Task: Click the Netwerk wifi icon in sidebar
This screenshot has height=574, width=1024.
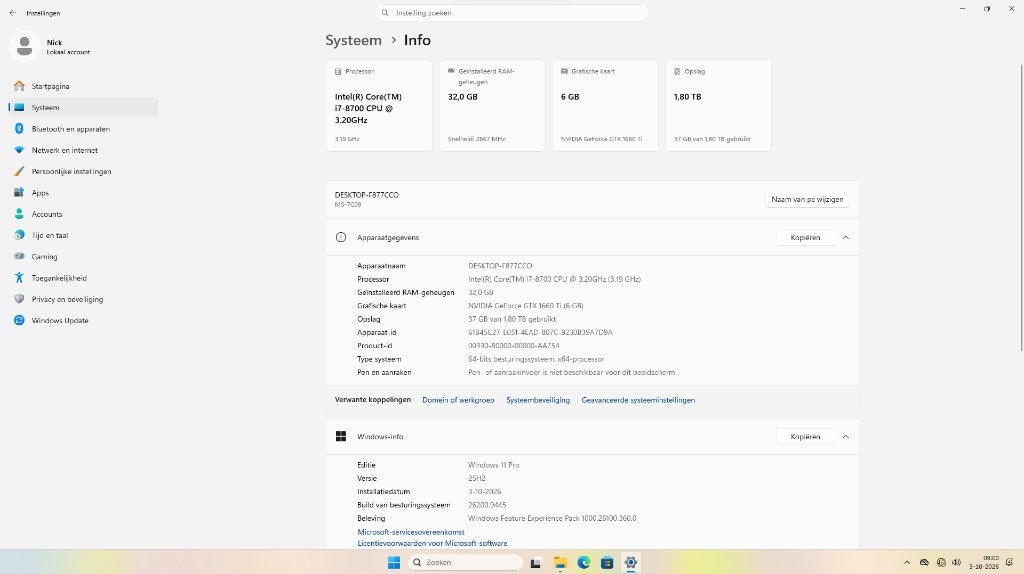Action: (19, 150)
